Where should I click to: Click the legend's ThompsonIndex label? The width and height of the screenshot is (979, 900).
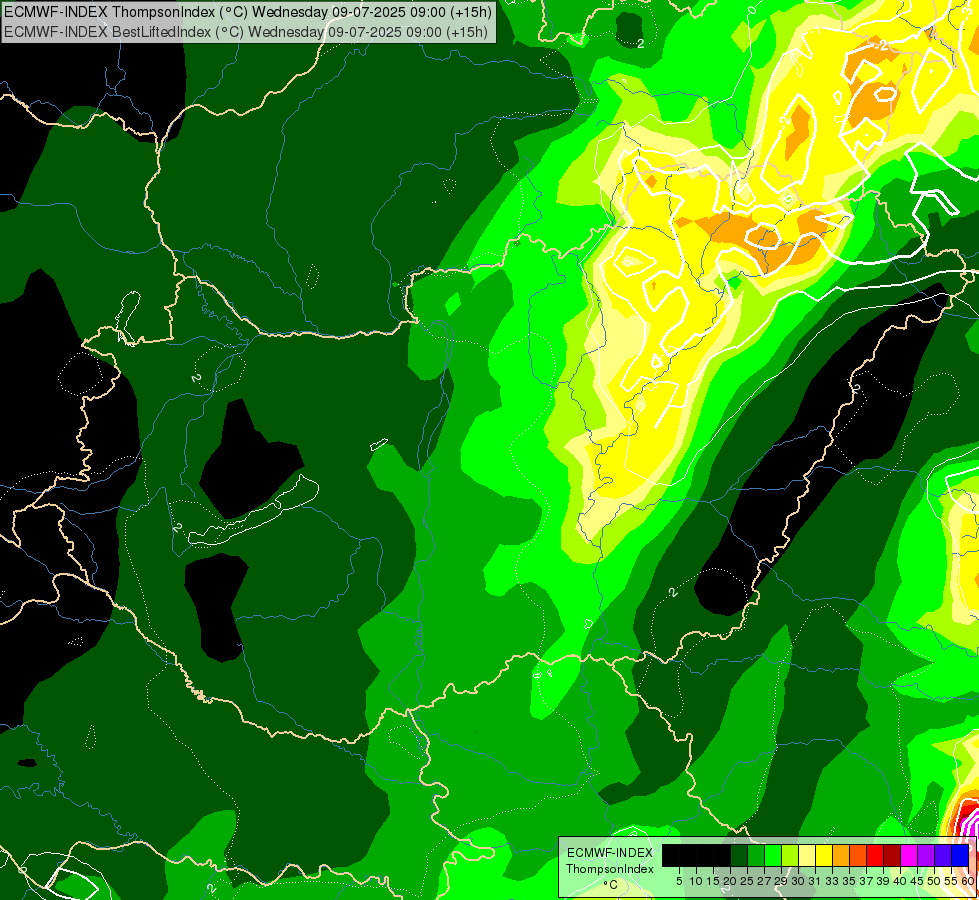coord(610,869)
